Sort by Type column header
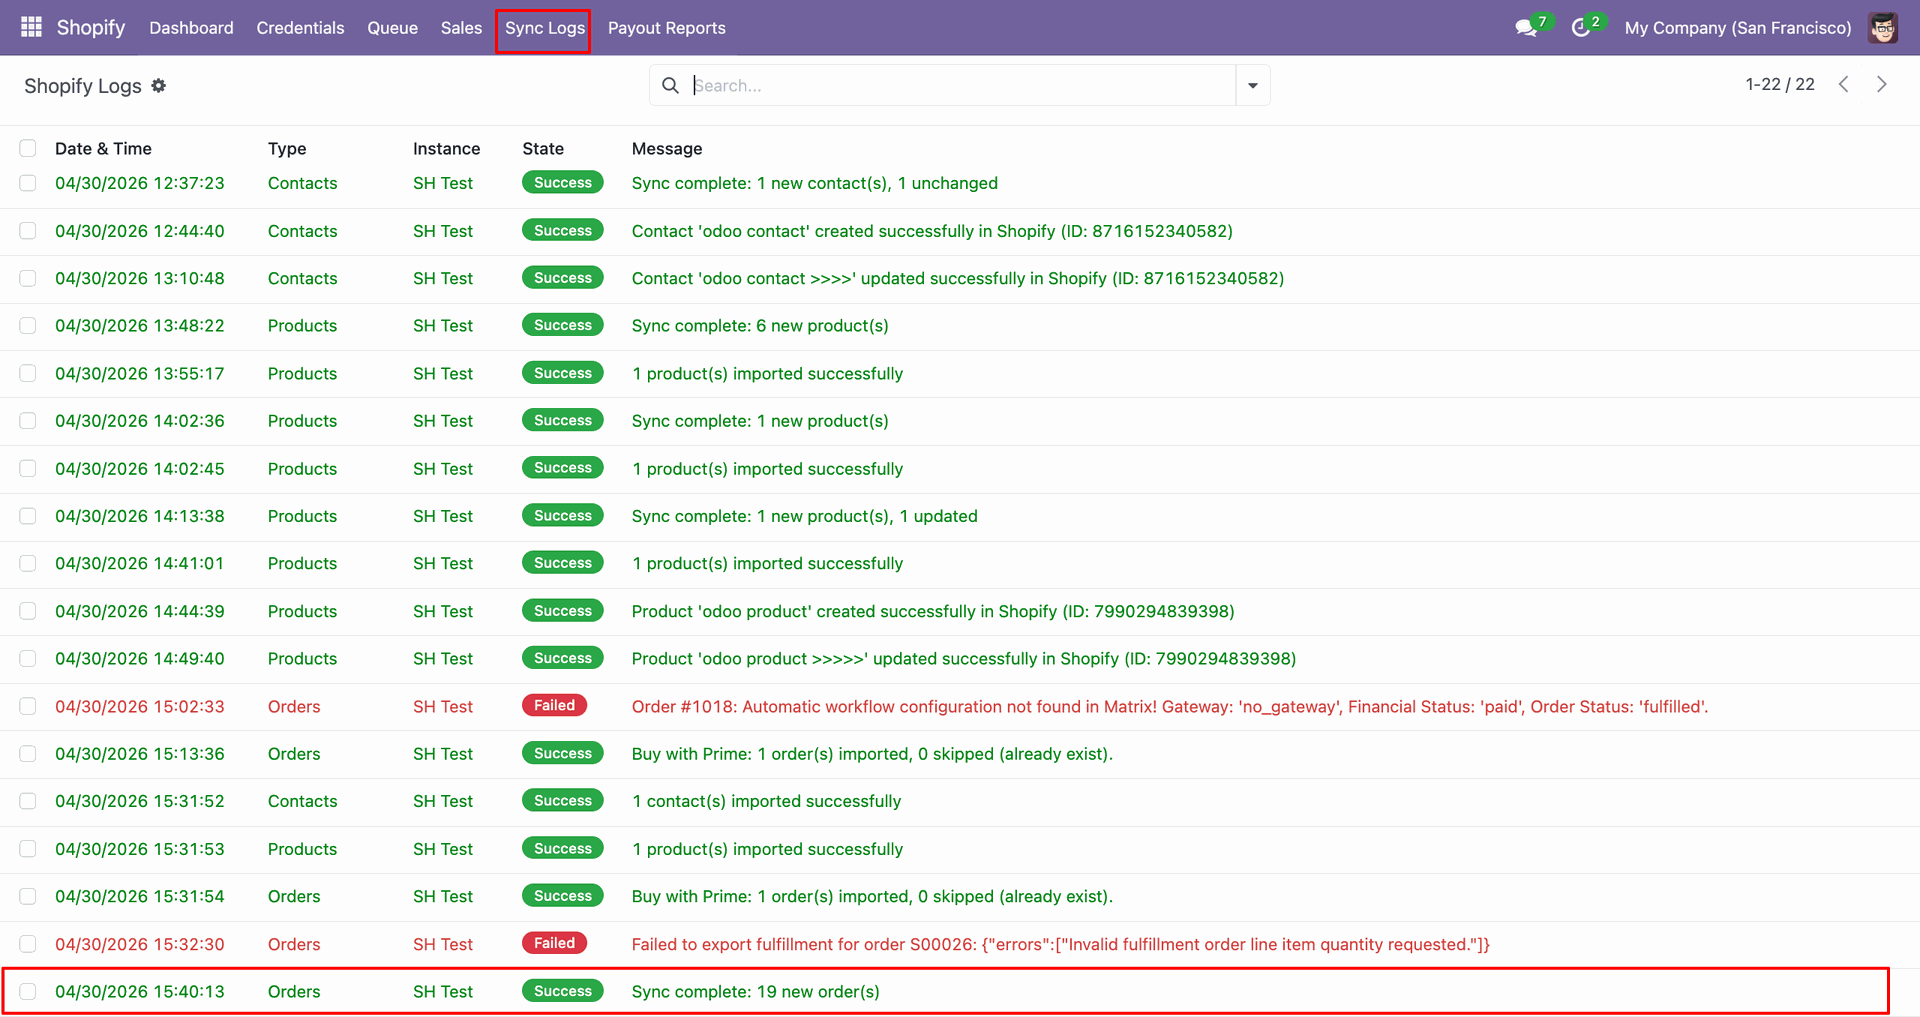 pyautogui.click(x=287, y=148)
